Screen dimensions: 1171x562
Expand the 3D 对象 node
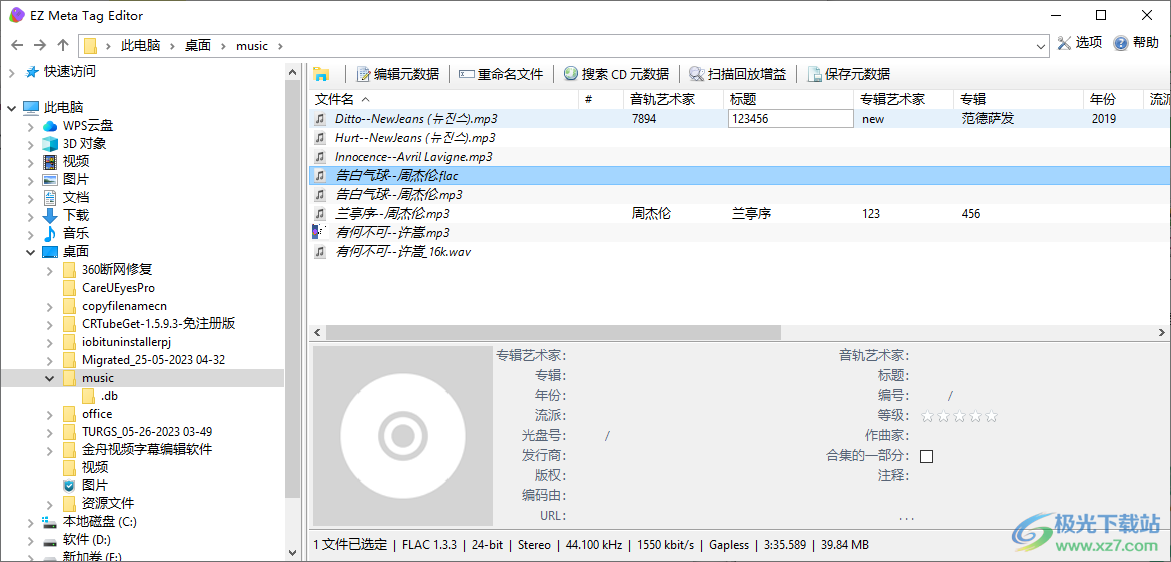[x=31, y=143]
